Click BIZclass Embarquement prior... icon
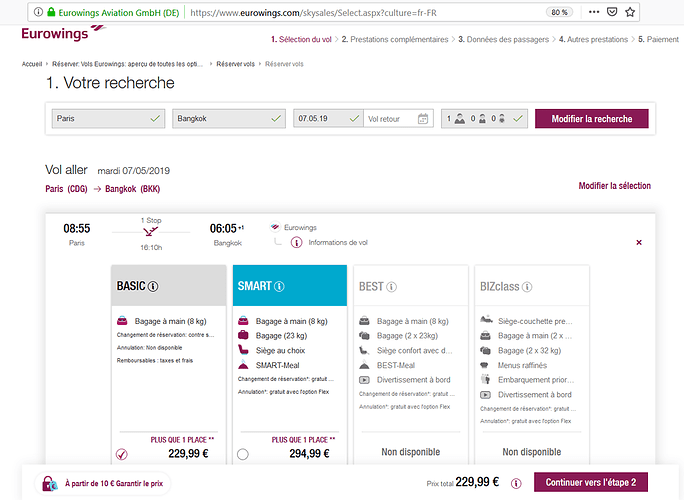684x500 pixels. [485, 379]
